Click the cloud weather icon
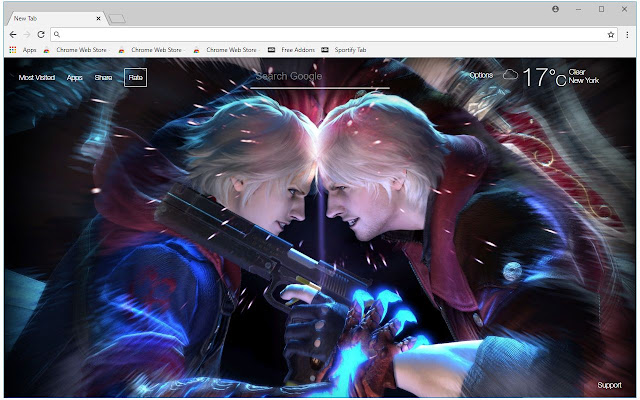 (x=510, y=75)
